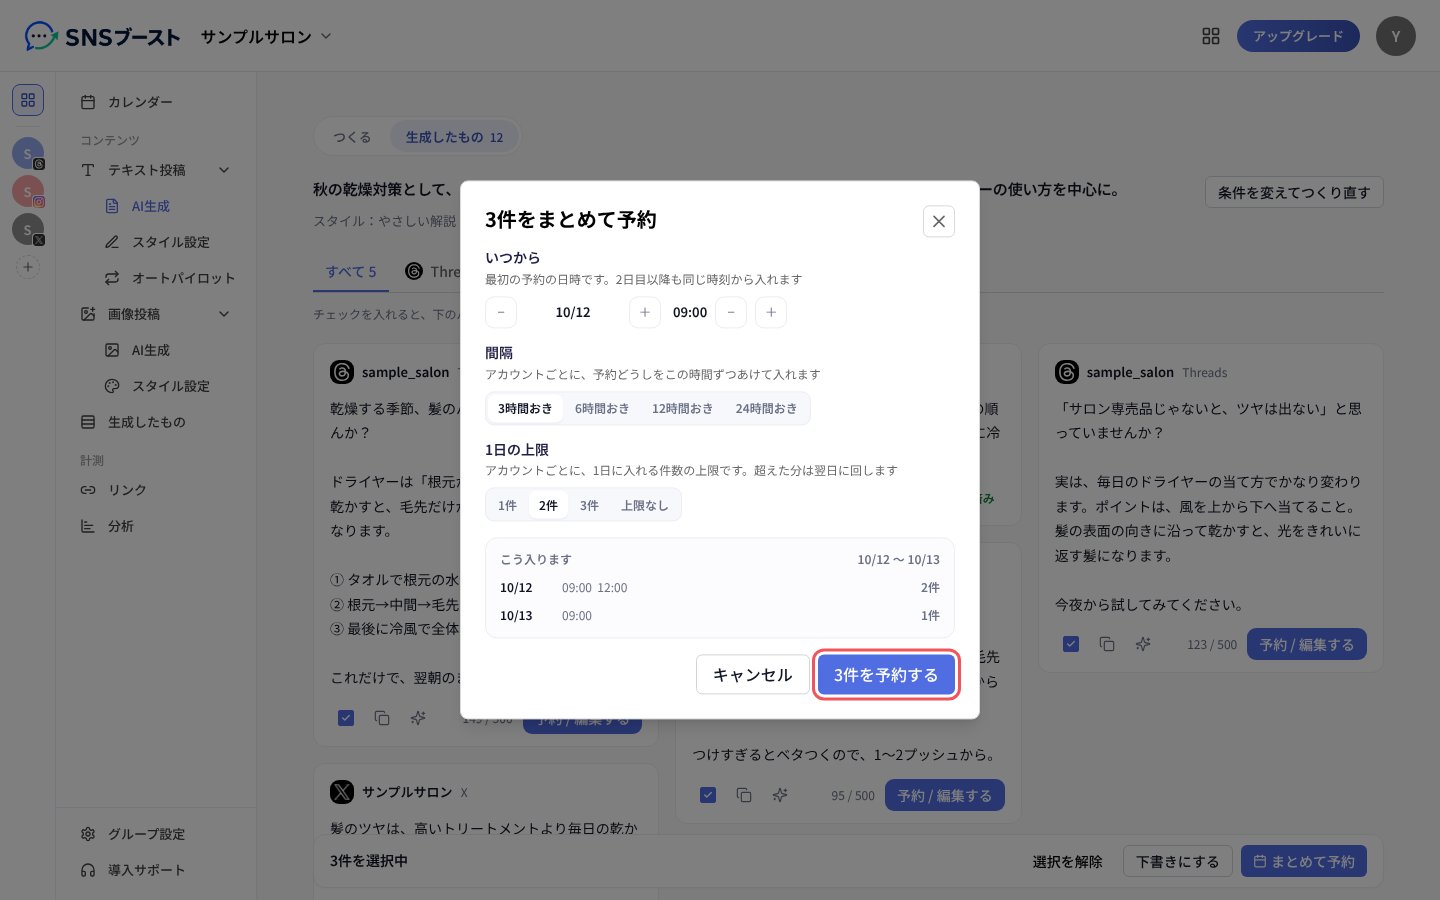Close the 3件をまとめて予約 dialog
The image size is (1440, 900).
click(938, 221)
